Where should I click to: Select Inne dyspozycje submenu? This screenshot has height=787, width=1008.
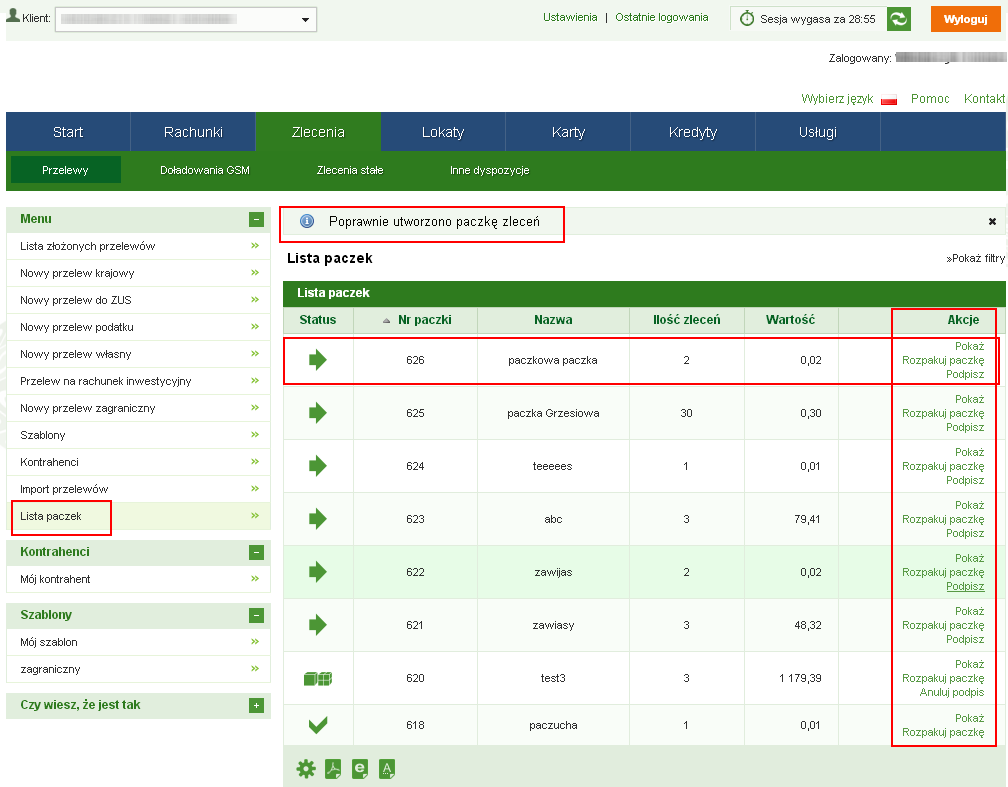pyautogui.click(x=489, y=170)
